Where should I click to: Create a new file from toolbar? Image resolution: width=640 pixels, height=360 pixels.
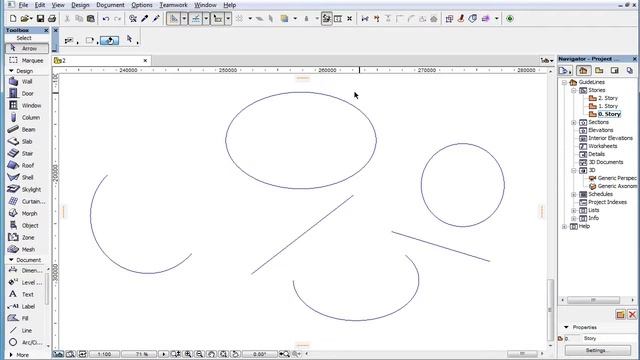13,19
